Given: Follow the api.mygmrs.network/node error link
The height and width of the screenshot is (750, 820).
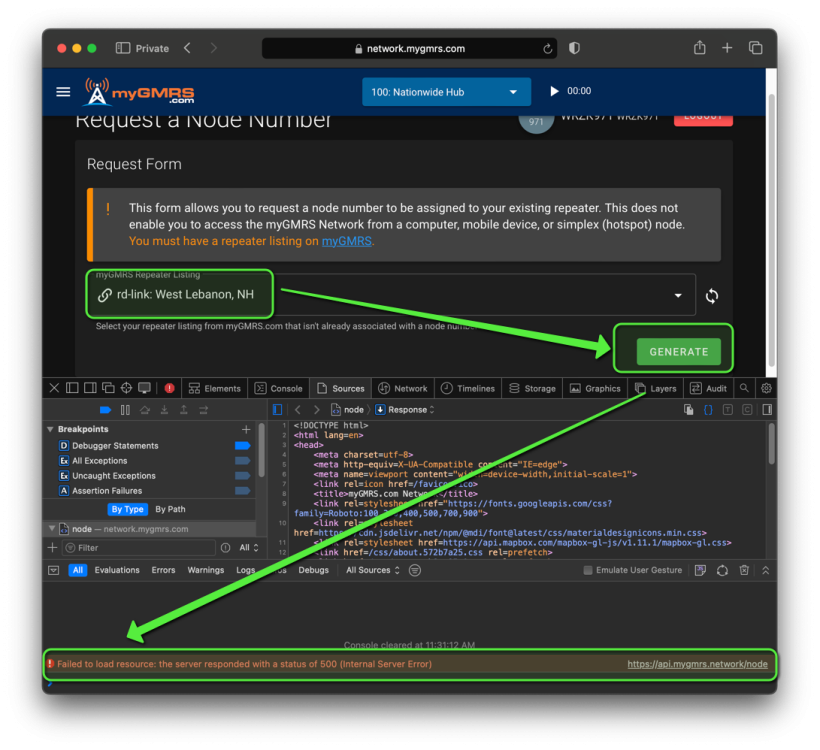Looking at the screenshot, I should point(697,664).
